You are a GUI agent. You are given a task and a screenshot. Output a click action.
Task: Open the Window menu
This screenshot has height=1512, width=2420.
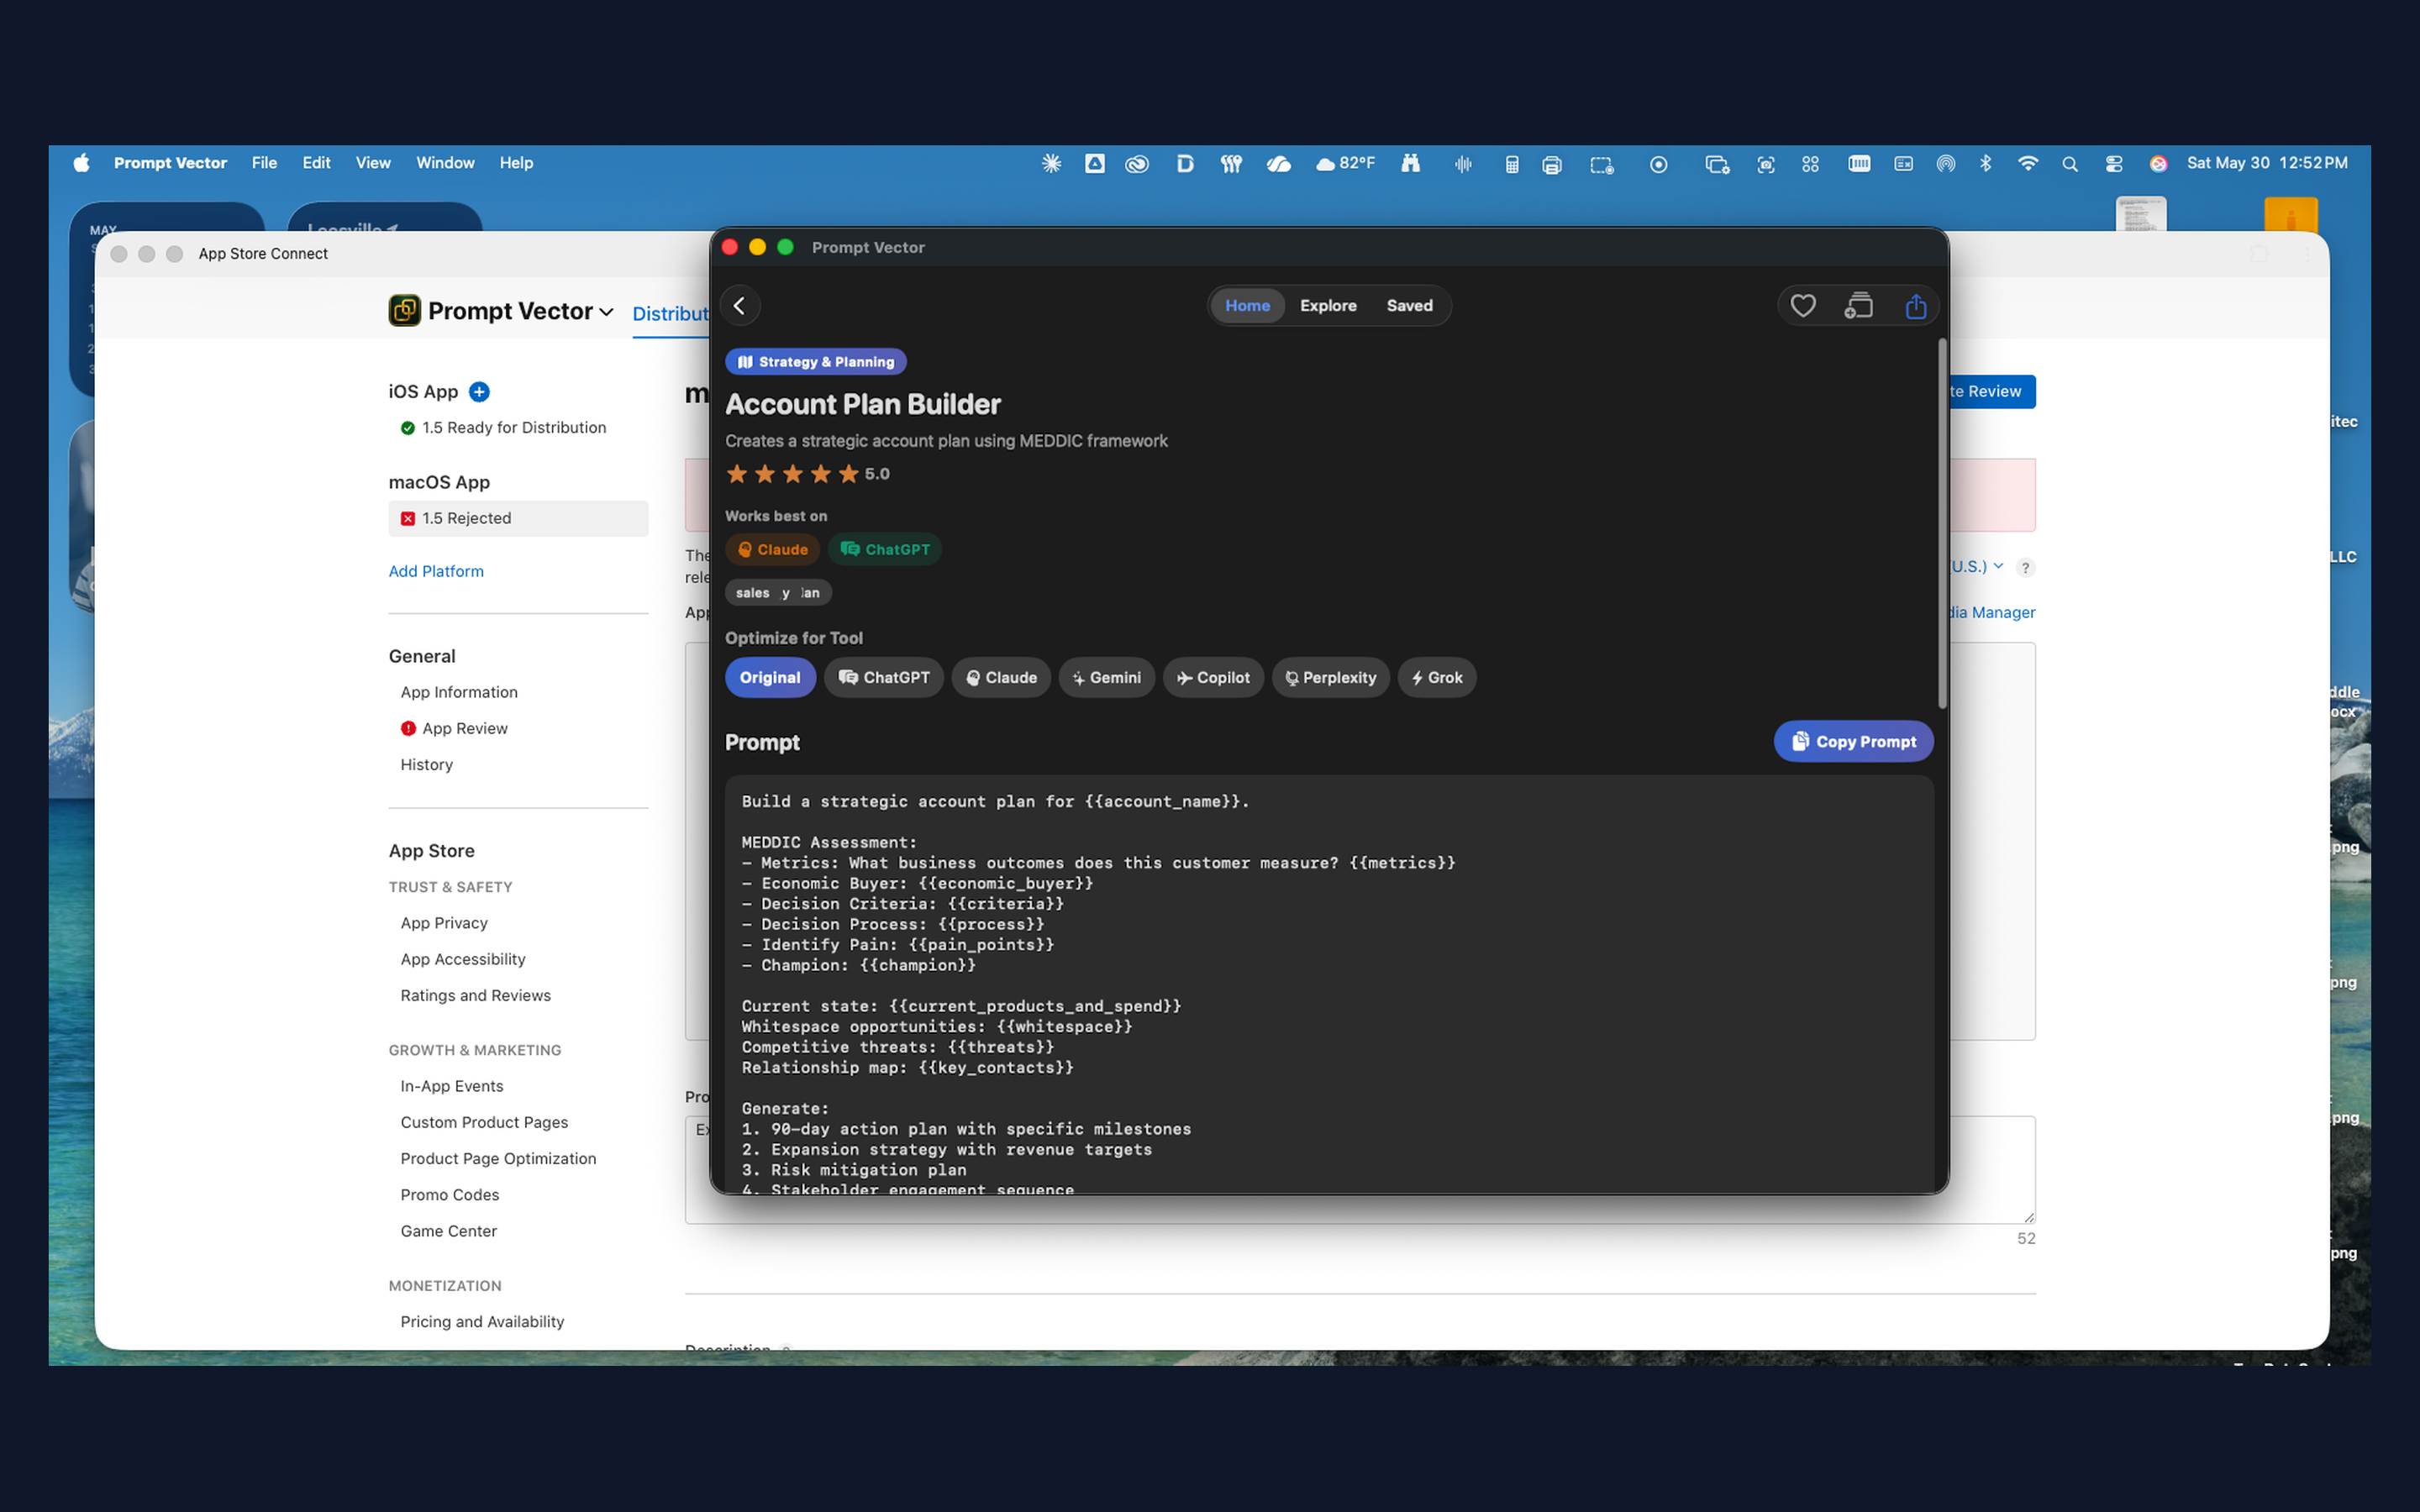click(x=445, y=163)
